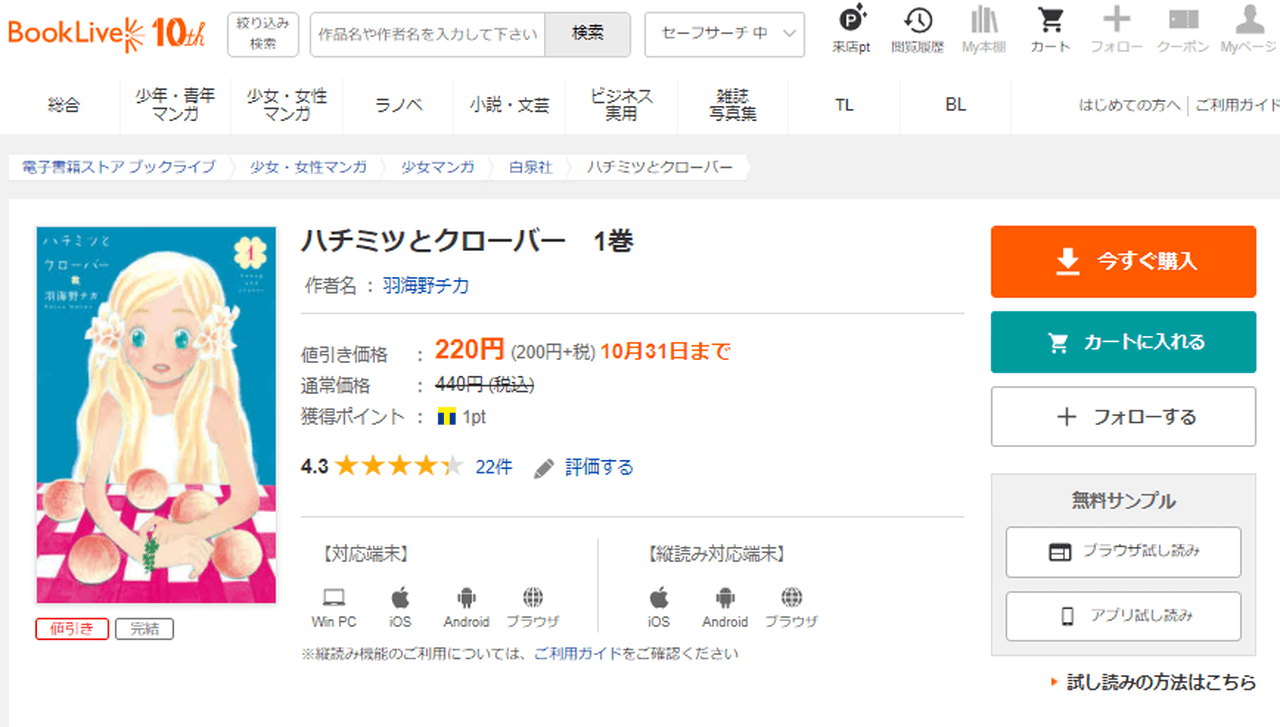1280x727 pixels.
Task: Click the フォロー plus icon in header
Action: [x=1116, y=22]
